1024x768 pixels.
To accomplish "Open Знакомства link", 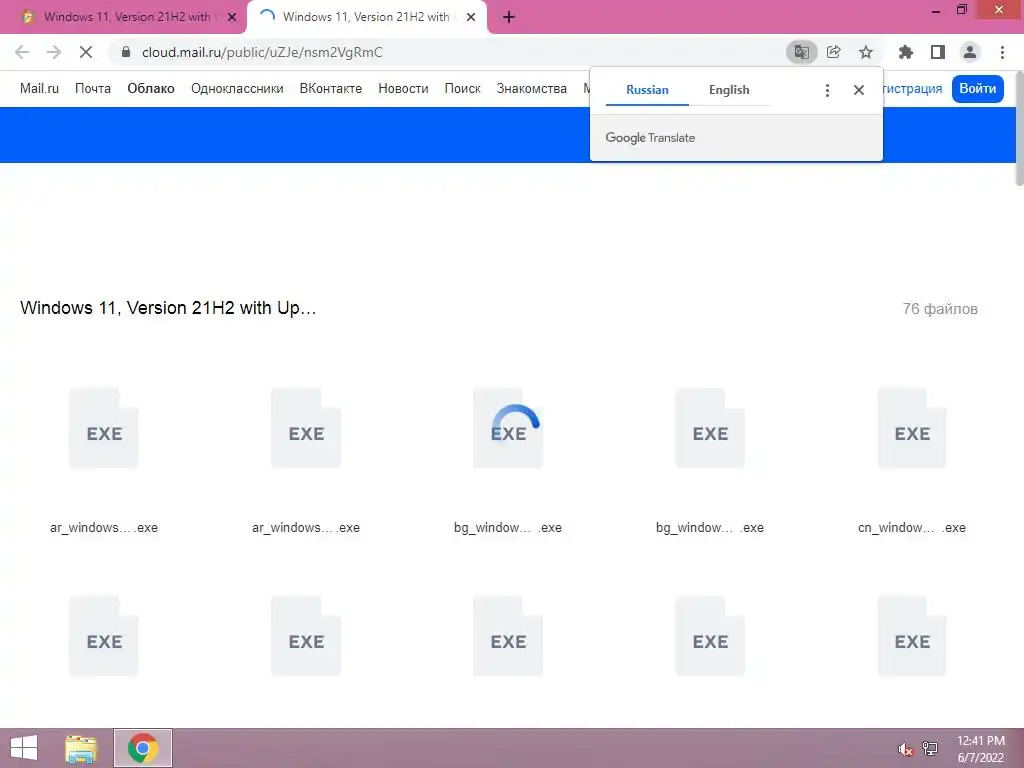I will [x=532, y=89].
